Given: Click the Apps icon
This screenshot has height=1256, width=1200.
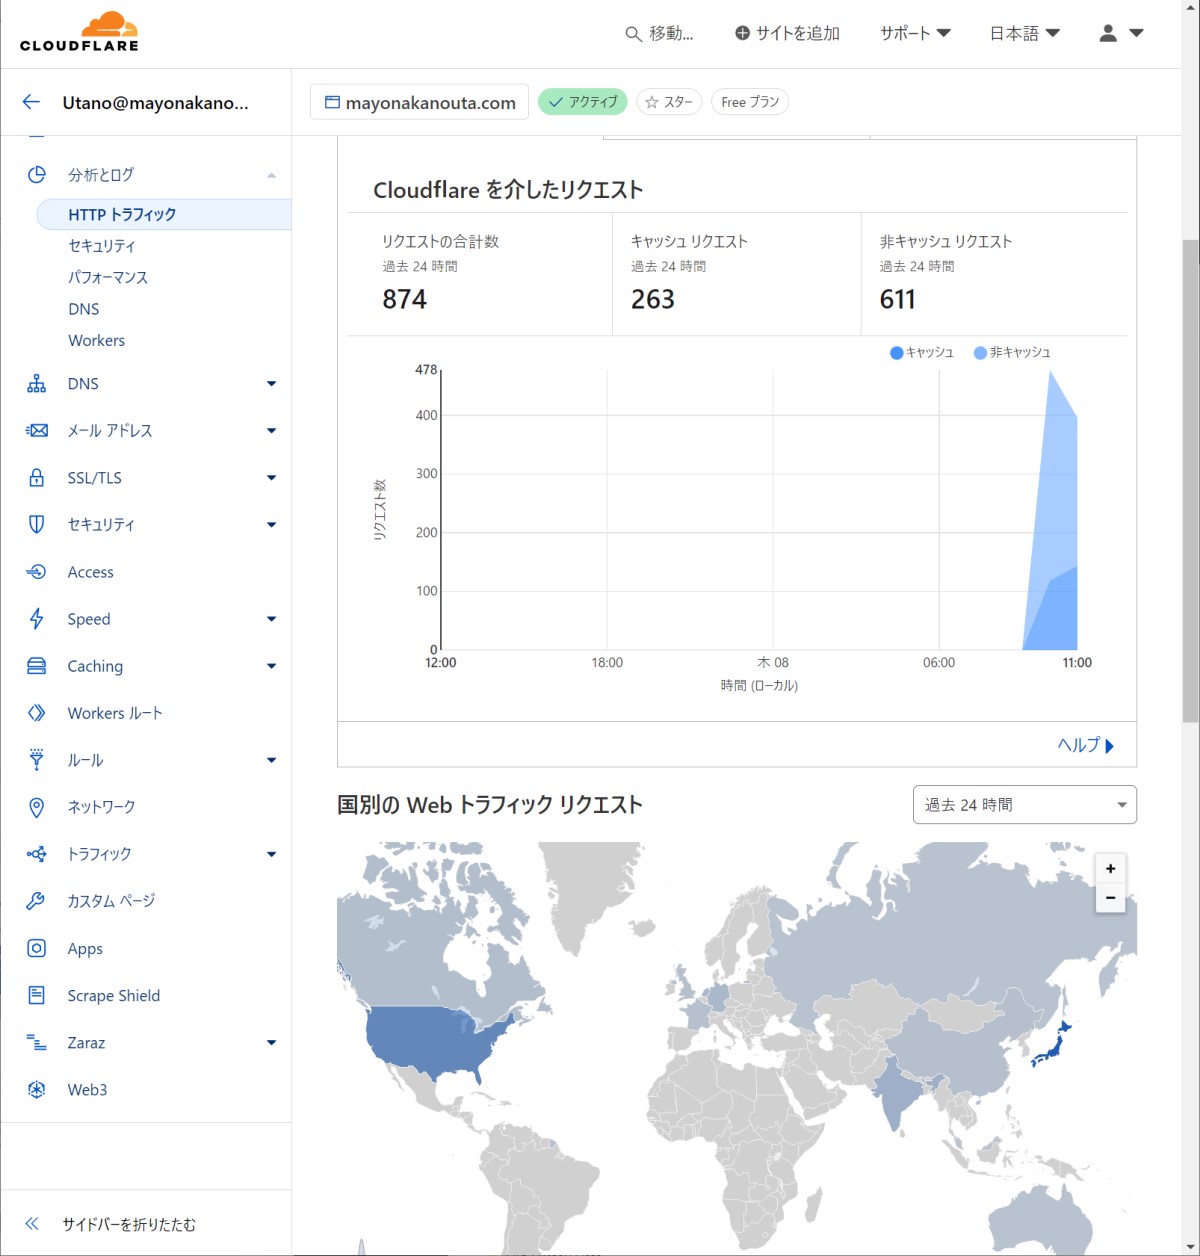Looking at the screenshot, I should (37, 948).
